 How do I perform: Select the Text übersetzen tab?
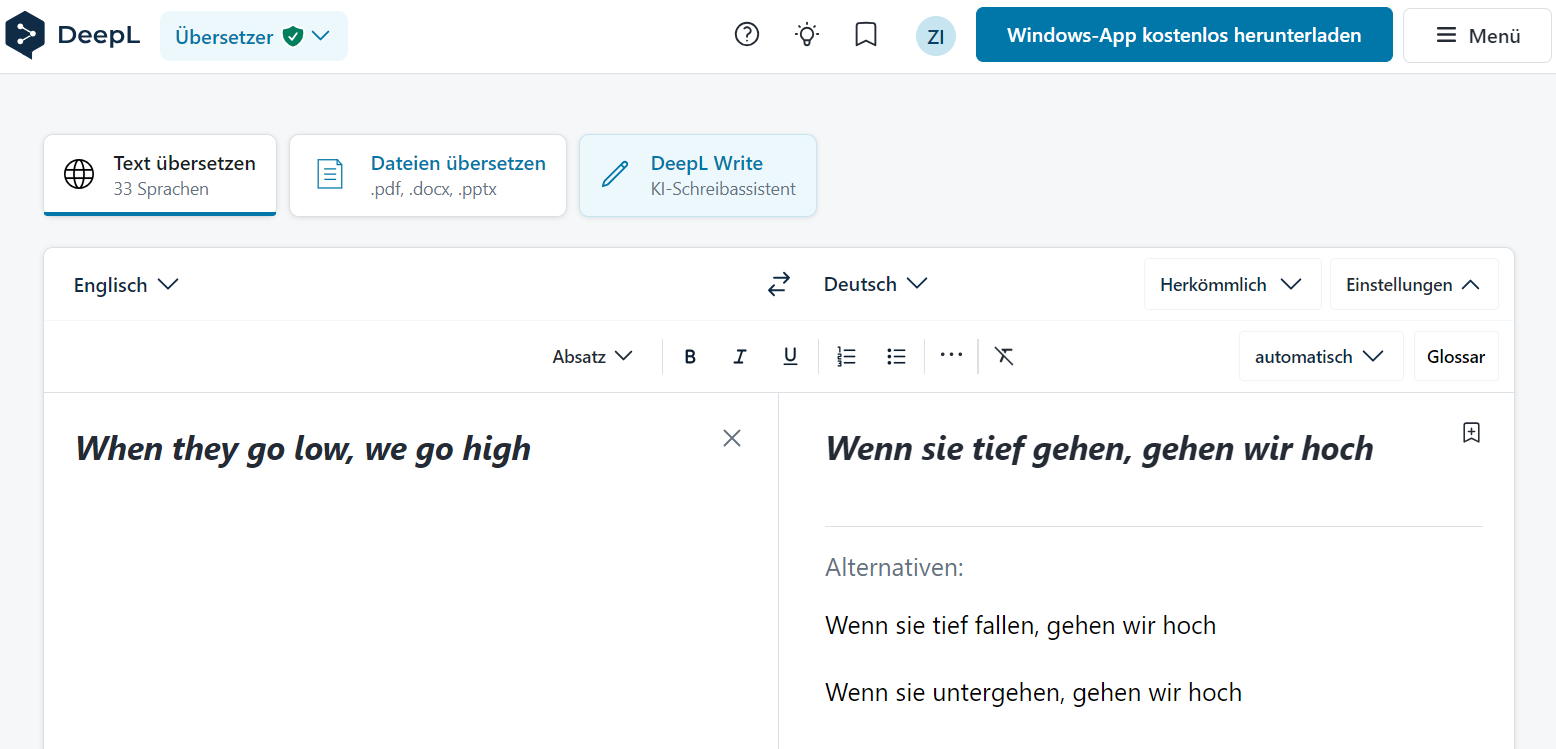coord(160,175)
